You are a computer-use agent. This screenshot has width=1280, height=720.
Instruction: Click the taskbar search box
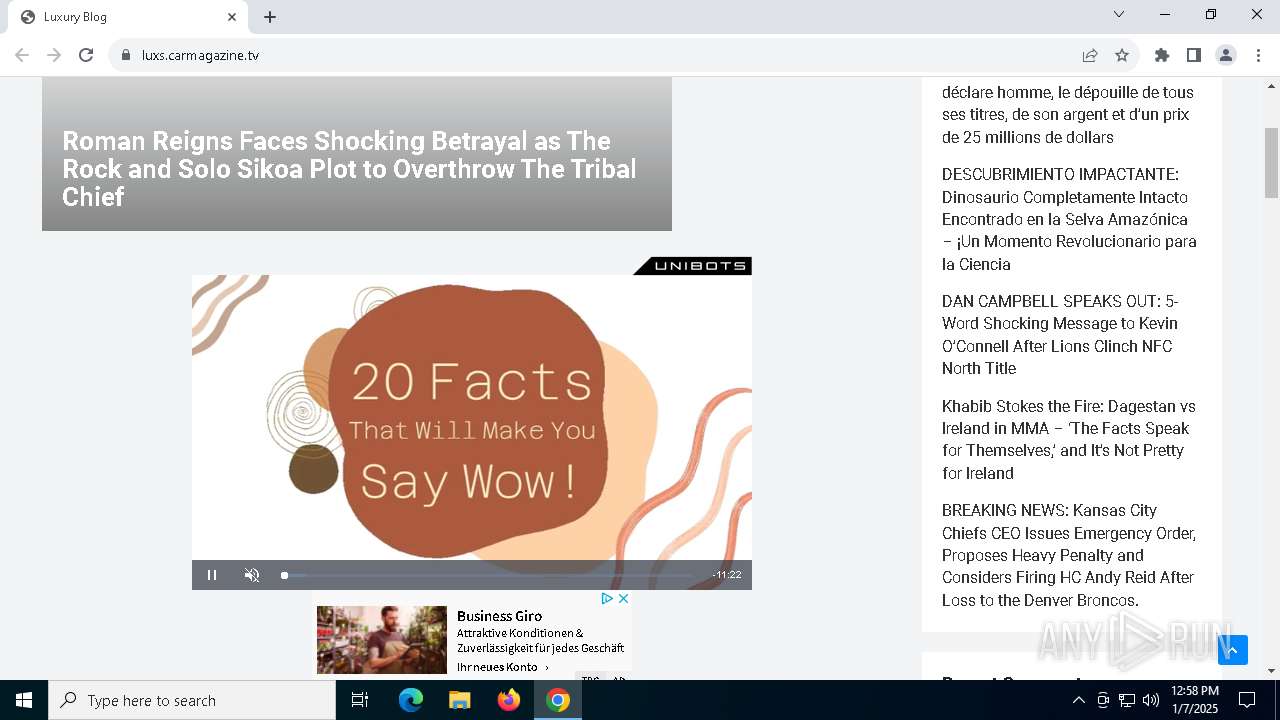tap(192, 700)
